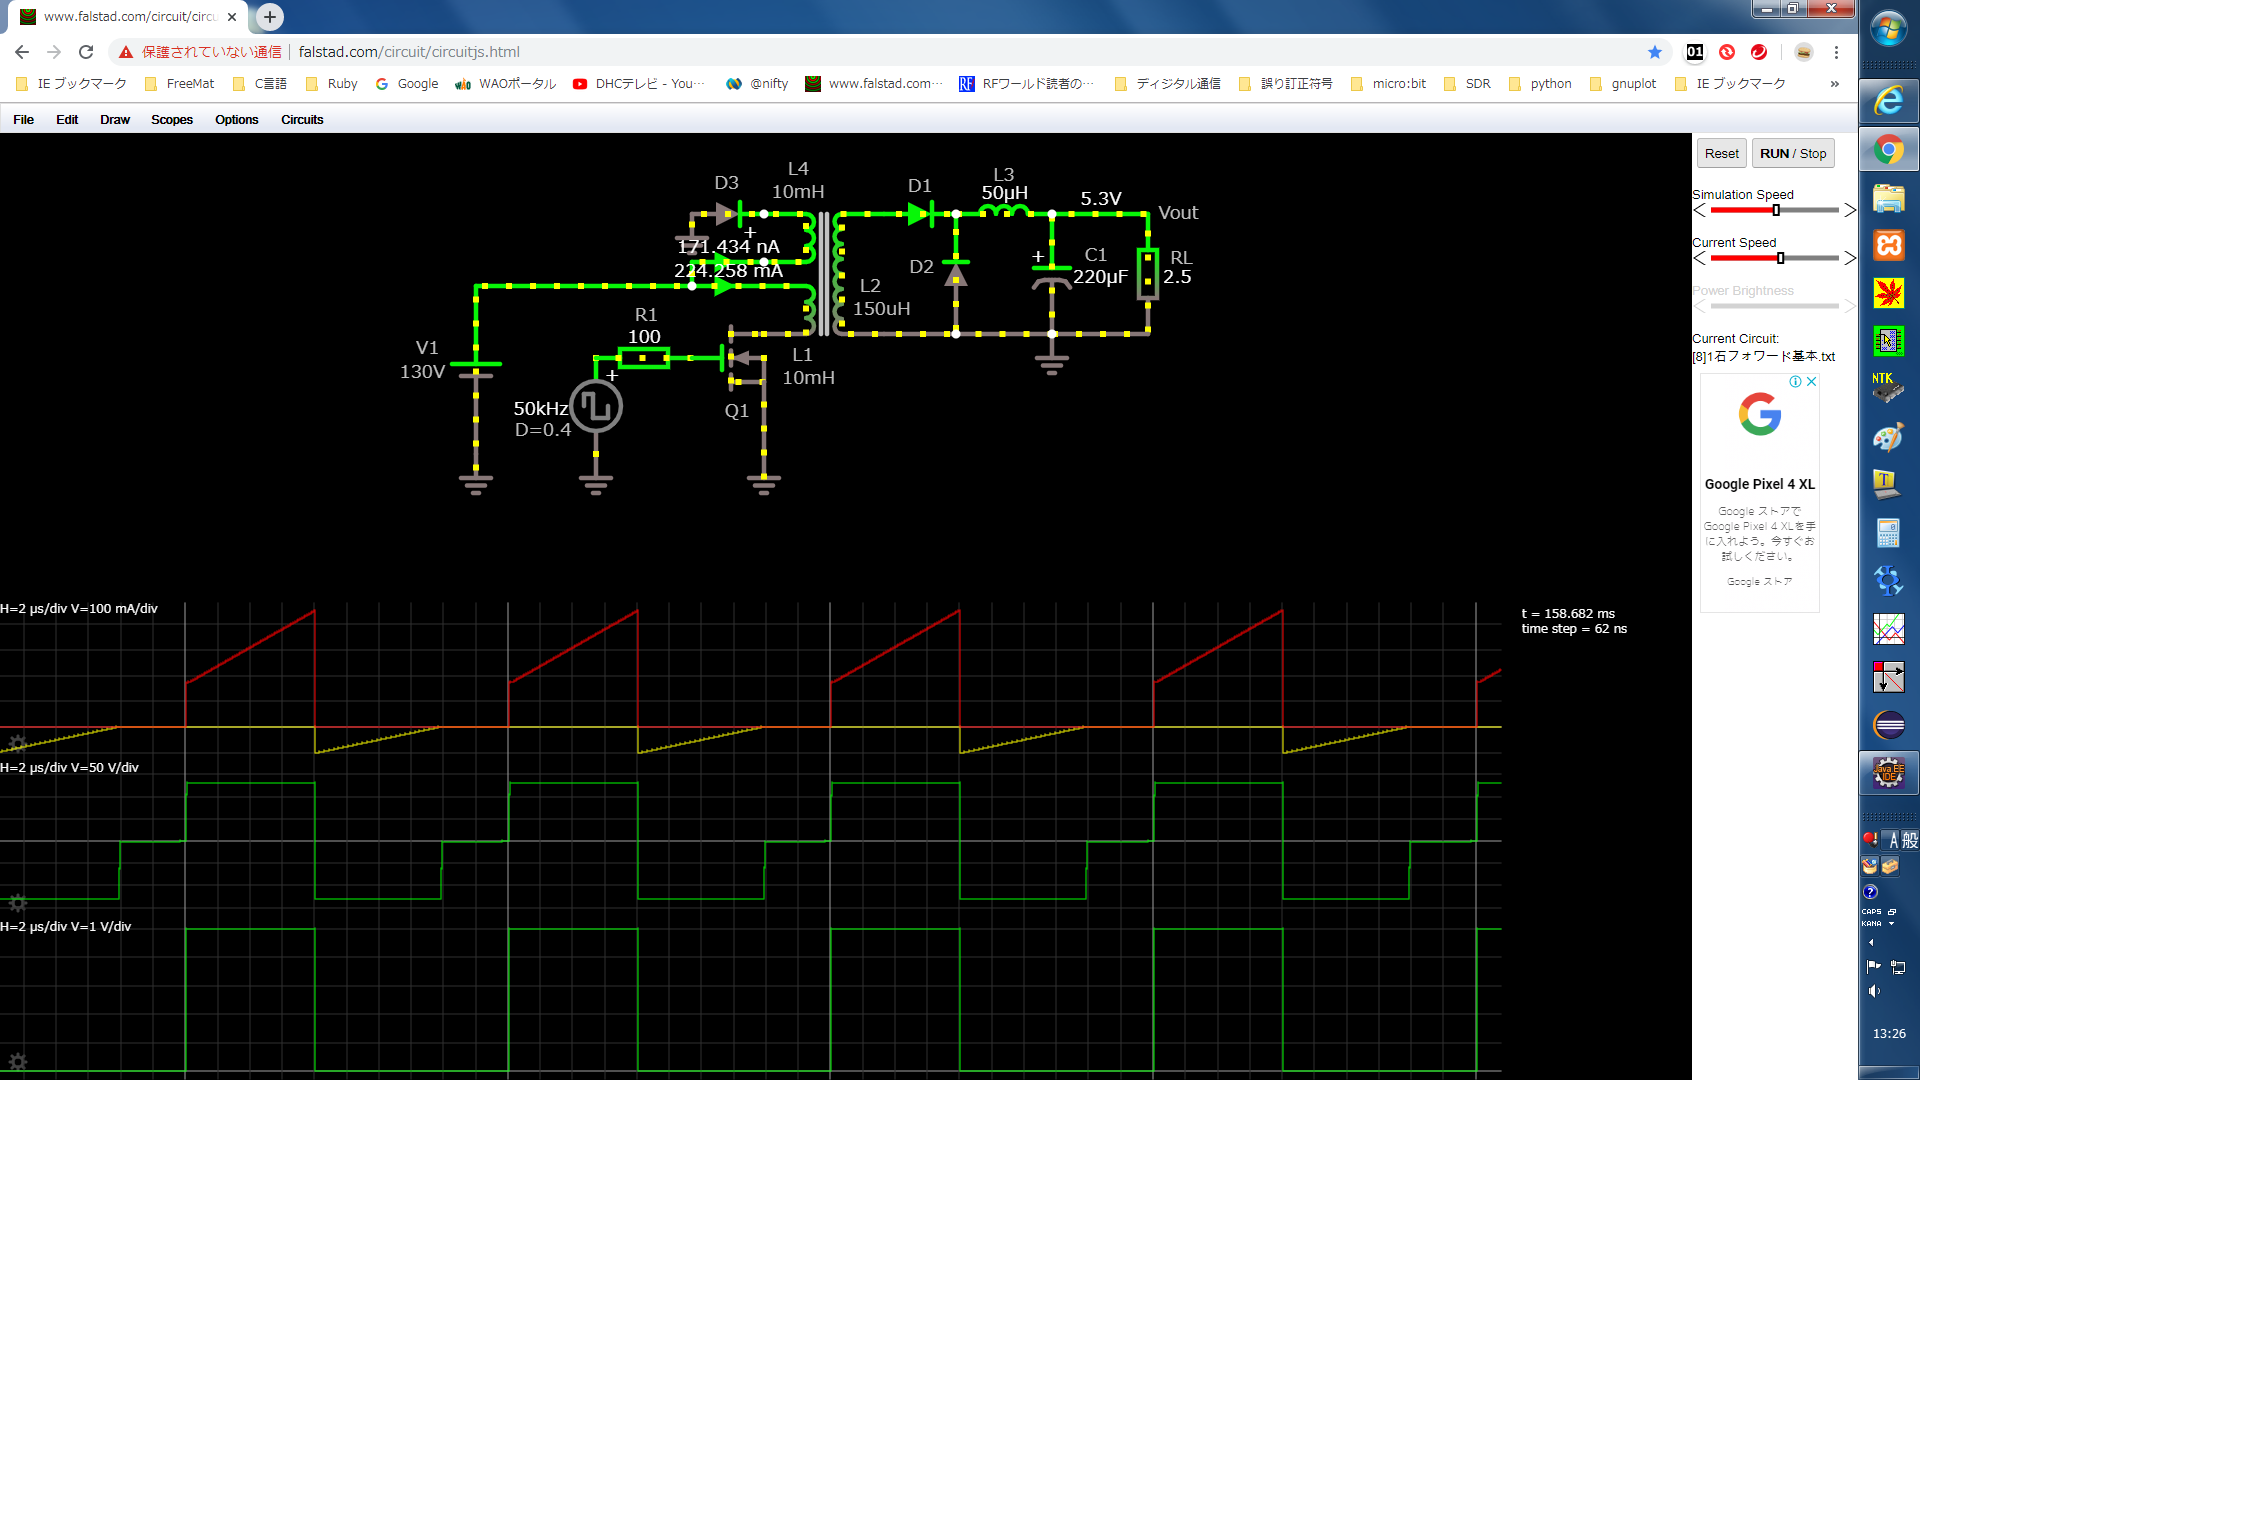Image resolution: width=2250 pixels, height=1526 pixels.
Task: Click the ad info icon
Action: tap(1796, 382)
